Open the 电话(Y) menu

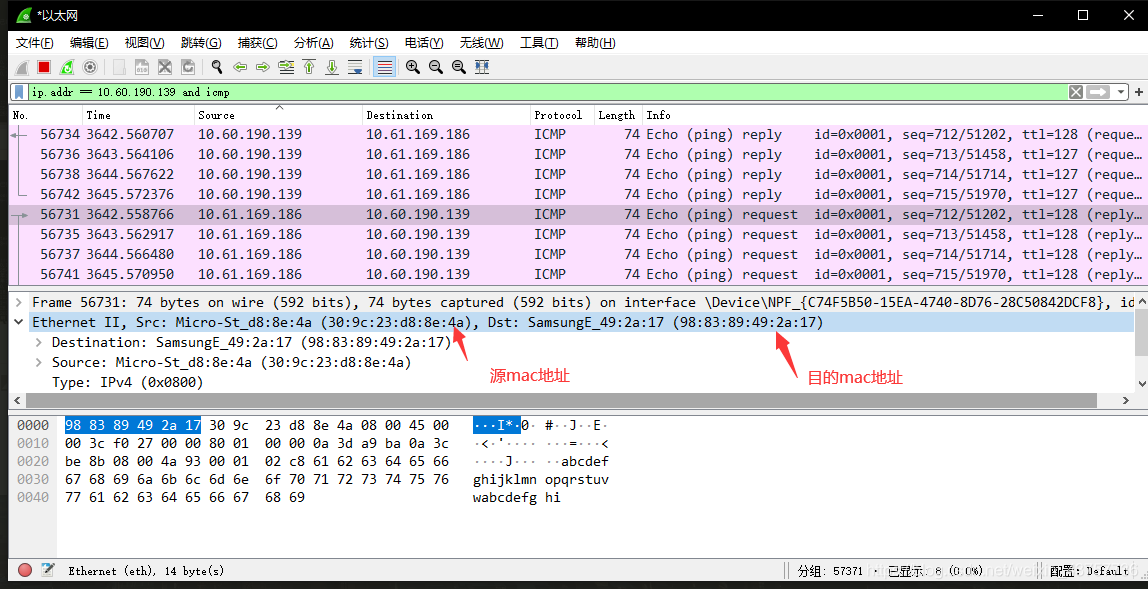pyautogui.click(x=424, y=42)
